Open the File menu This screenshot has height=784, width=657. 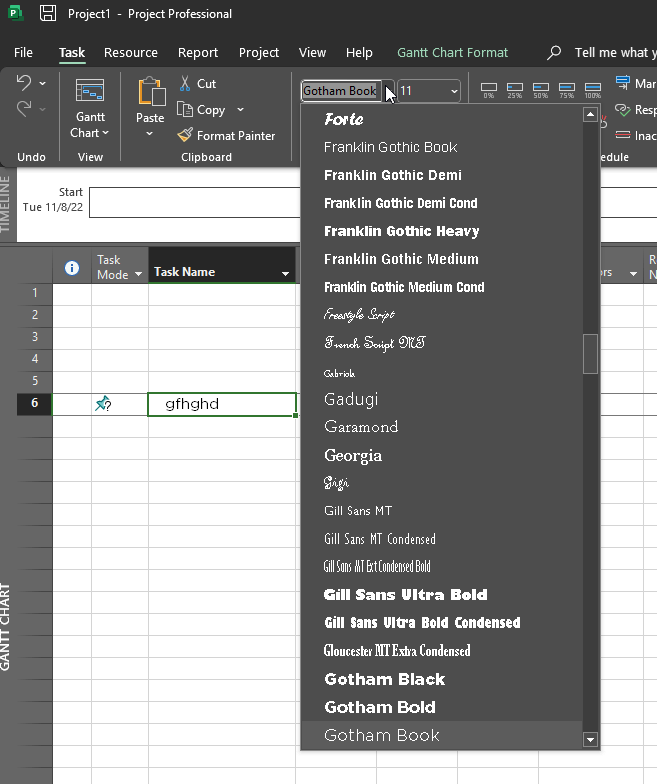(x=23, y=52)
